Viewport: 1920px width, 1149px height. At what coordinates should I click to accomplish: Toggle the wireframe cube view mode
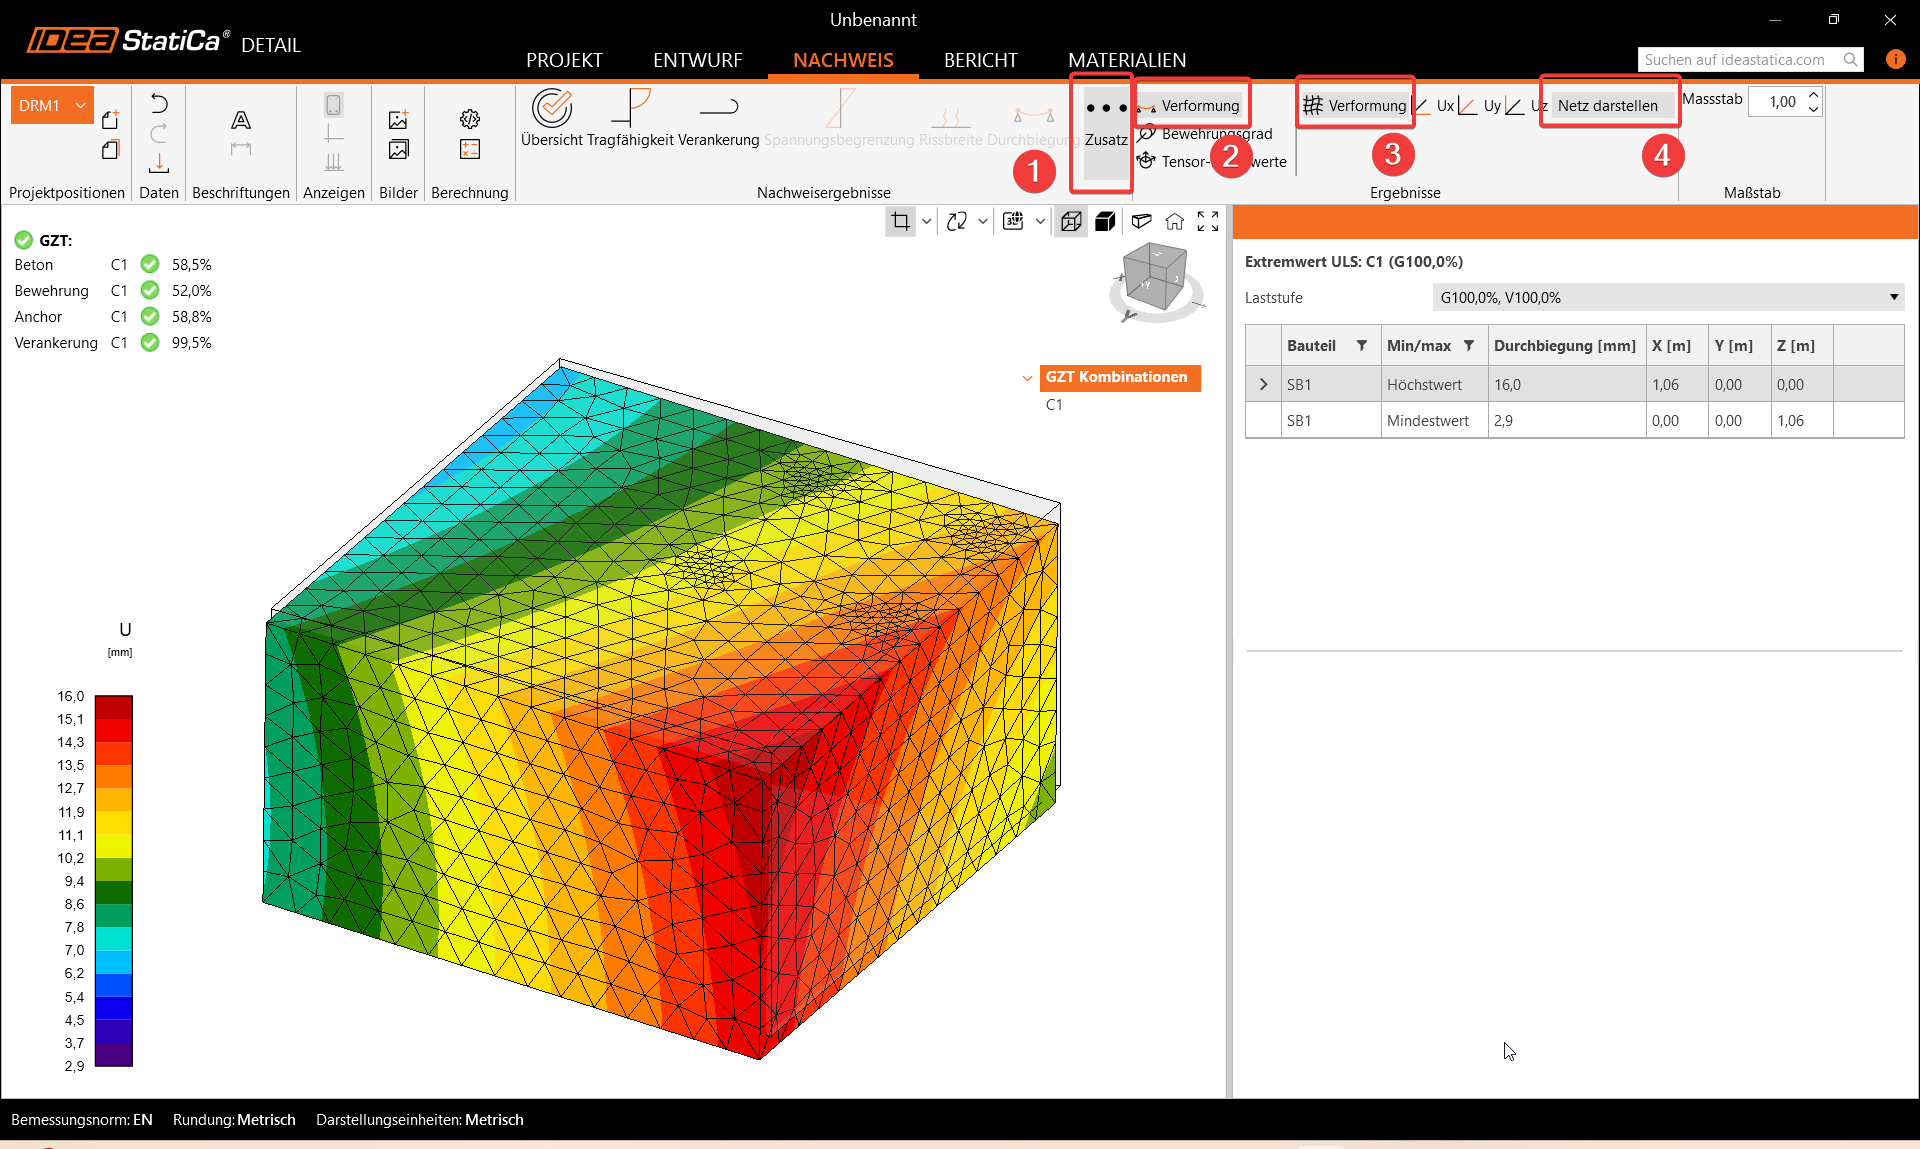click(x=1071, y=222)
